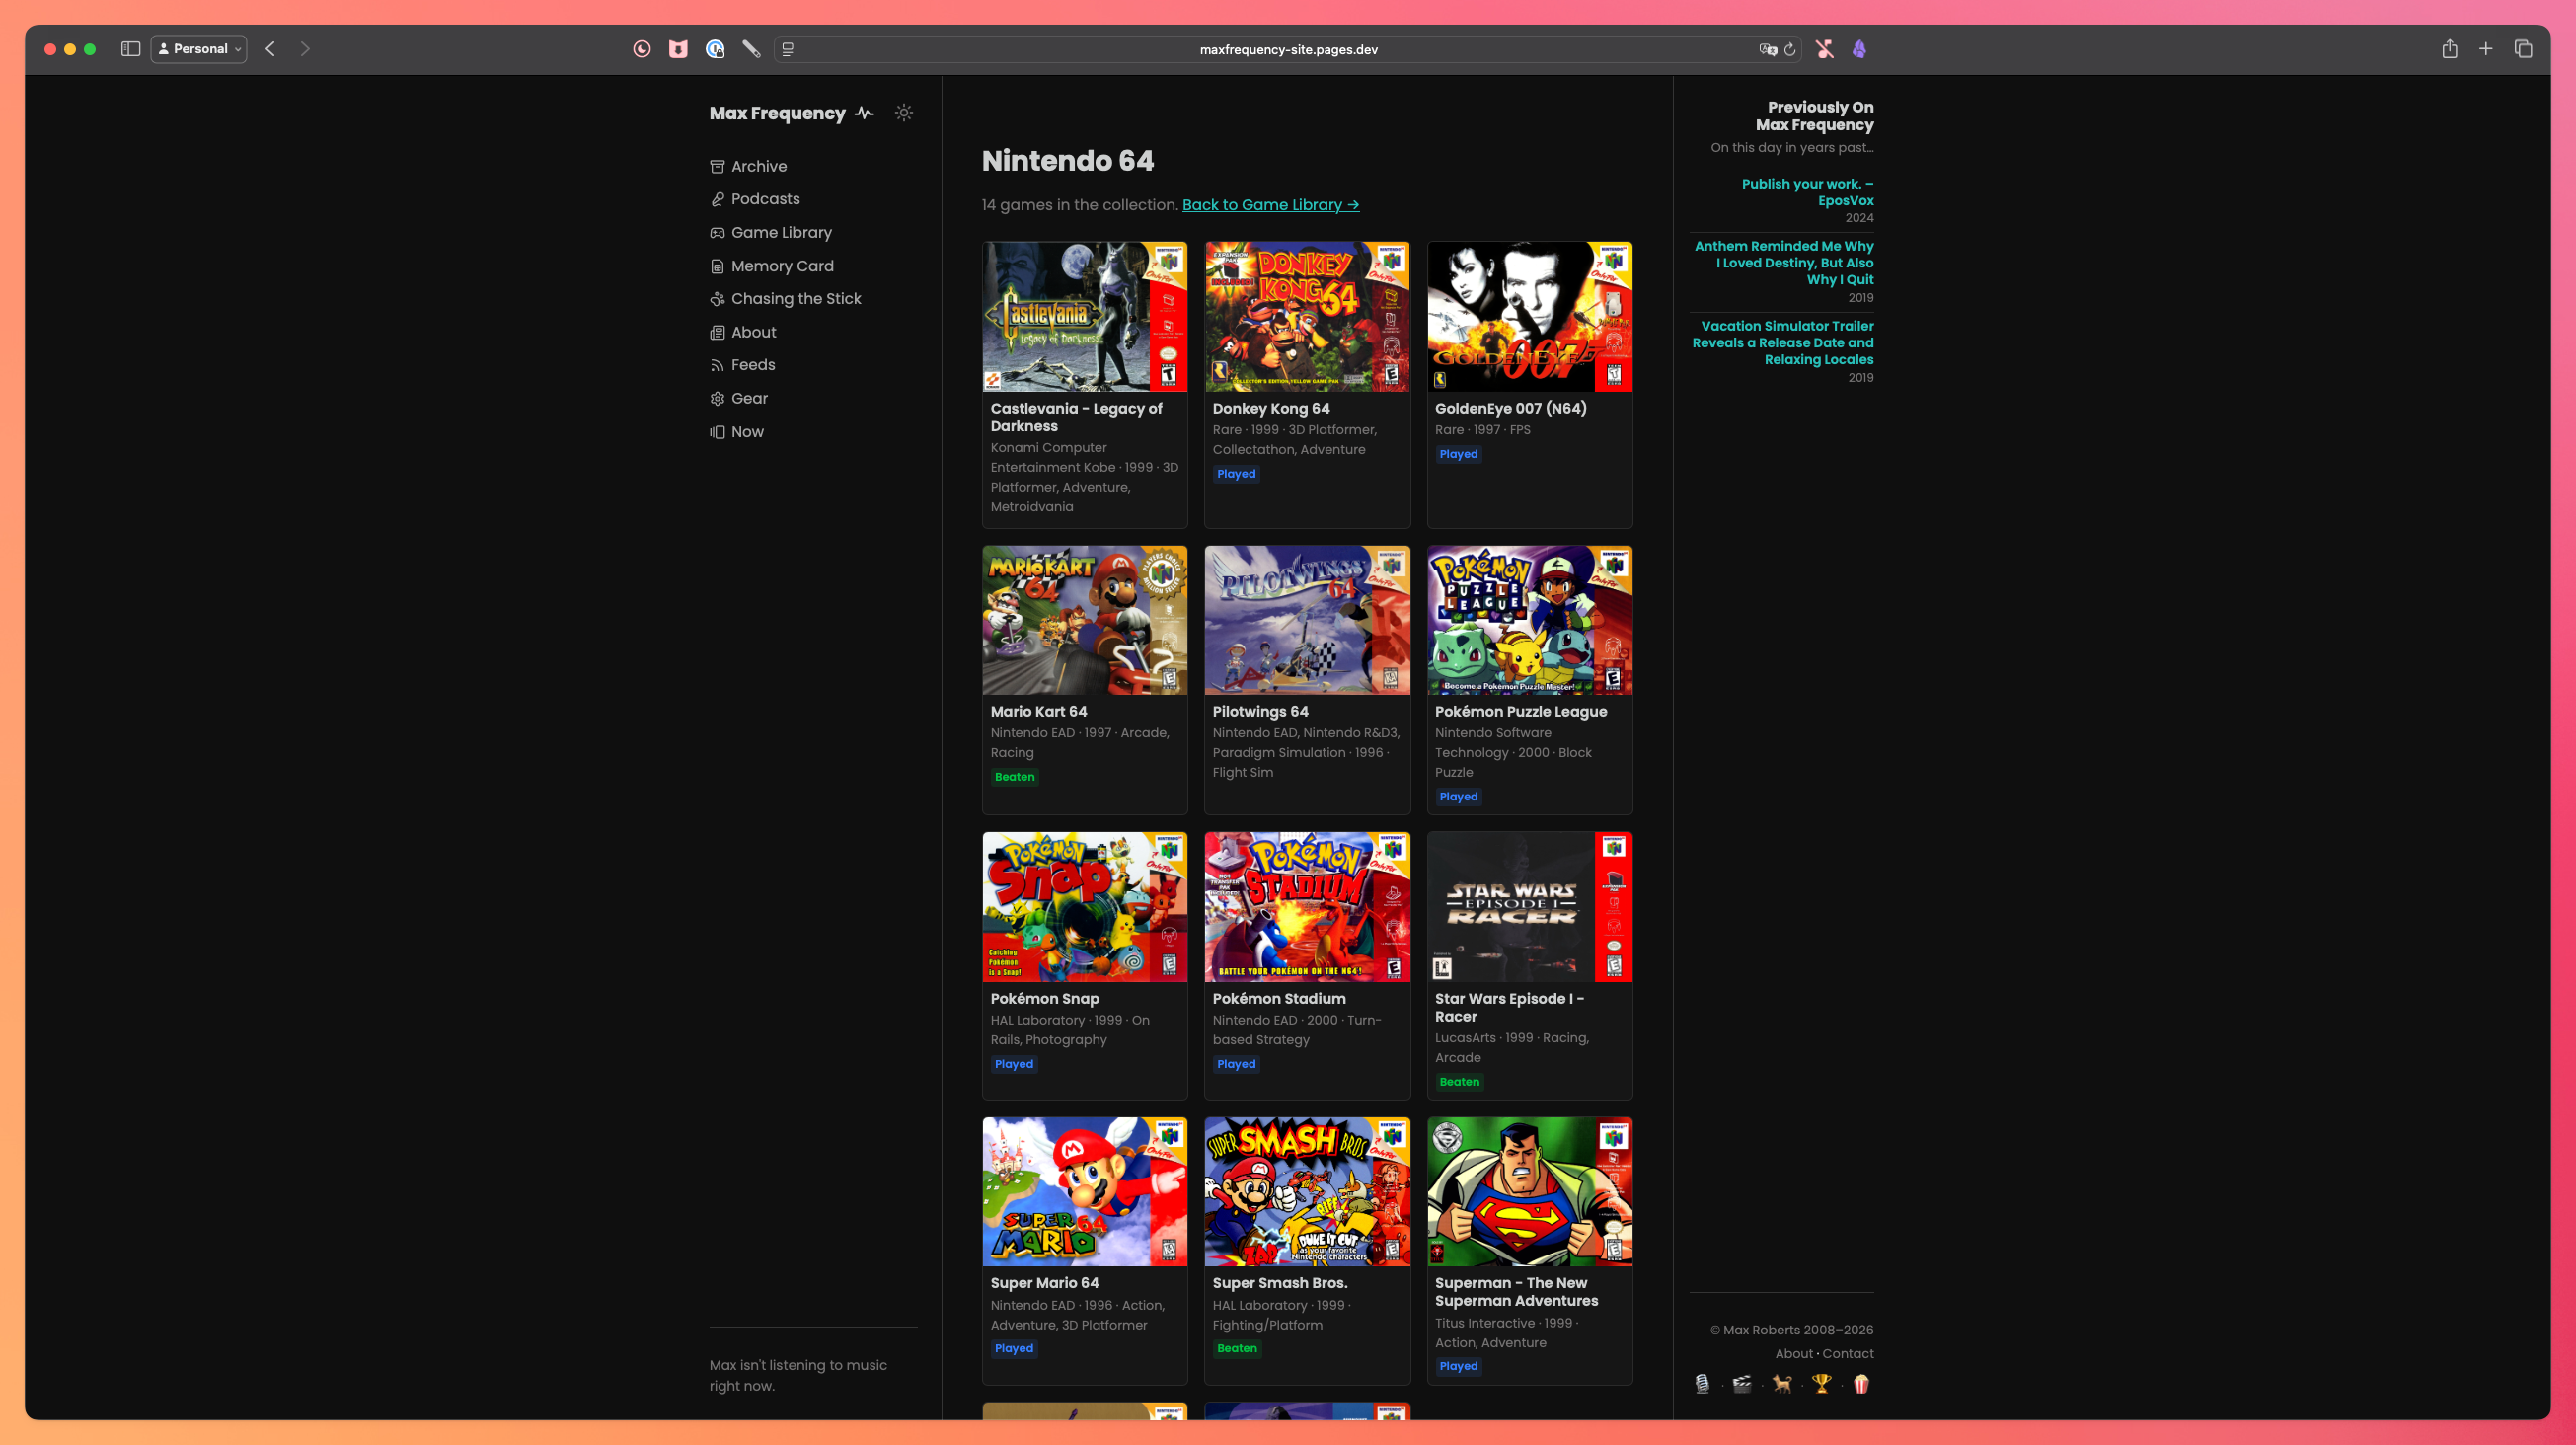Open the Archive section in the sidebar
Viewport: 2576px width, 1445px height.
click(x=759, y=165)
